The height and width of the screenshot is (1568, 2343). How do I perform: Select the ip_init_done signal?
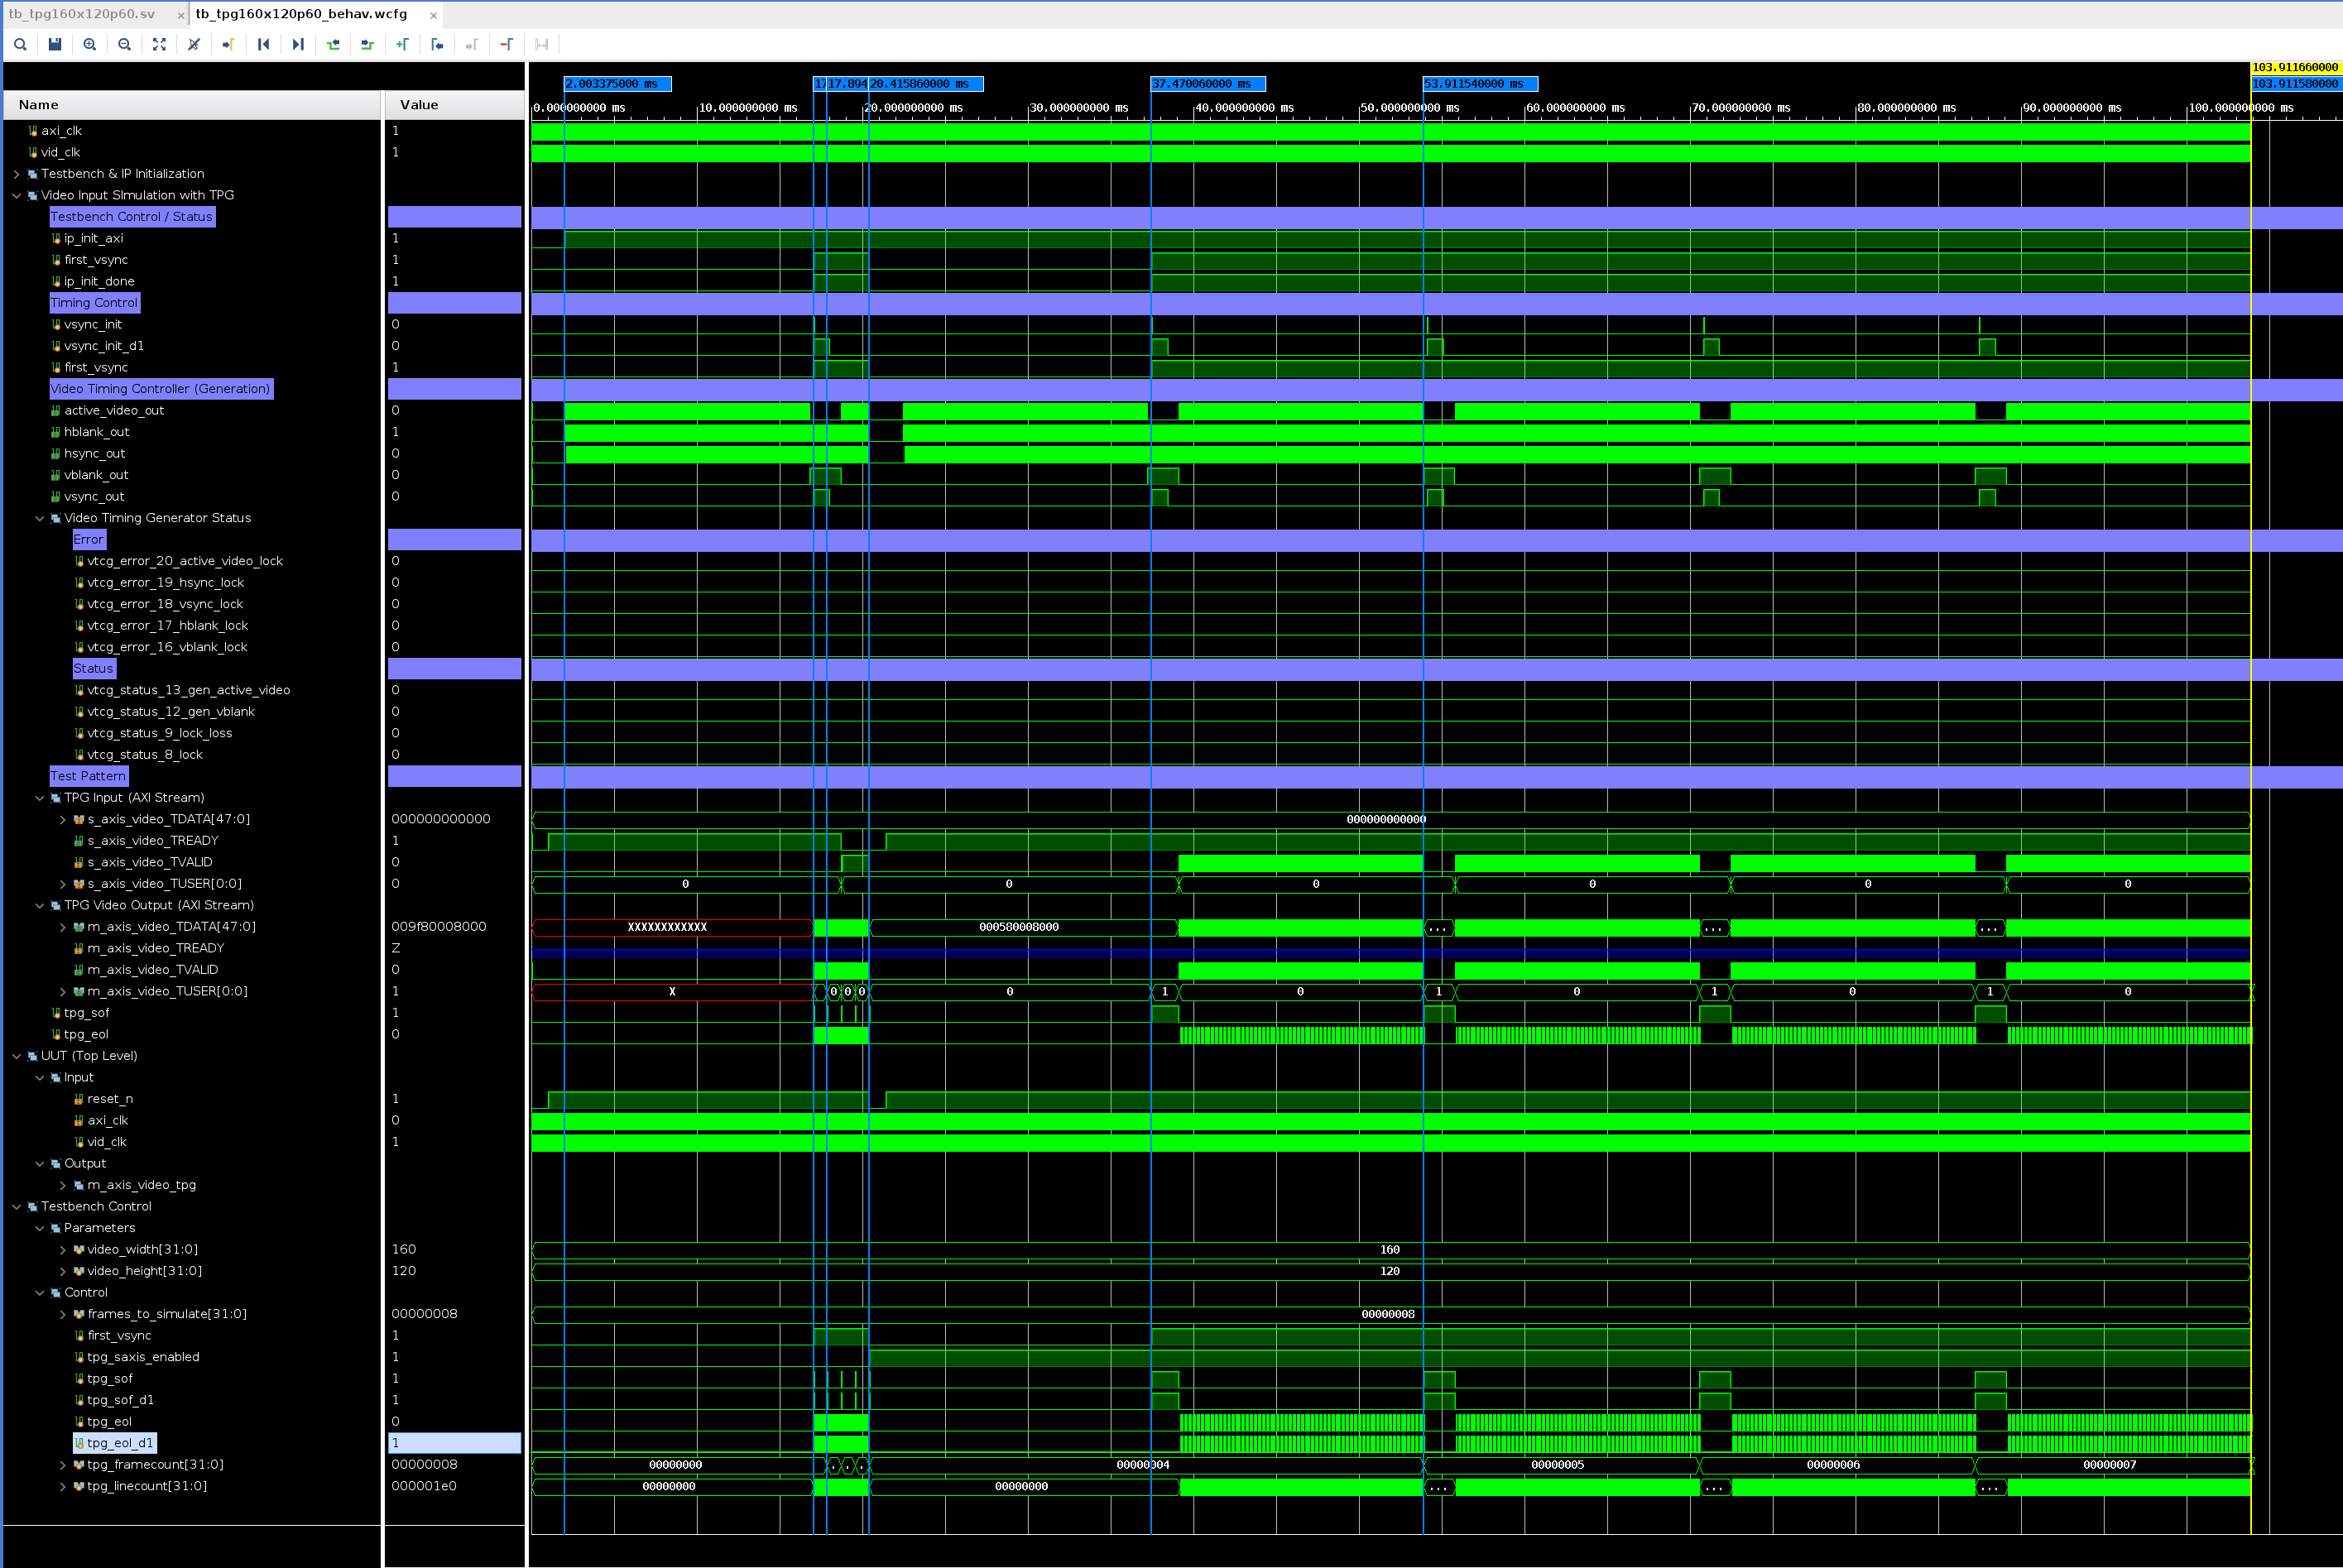(99, 282)
